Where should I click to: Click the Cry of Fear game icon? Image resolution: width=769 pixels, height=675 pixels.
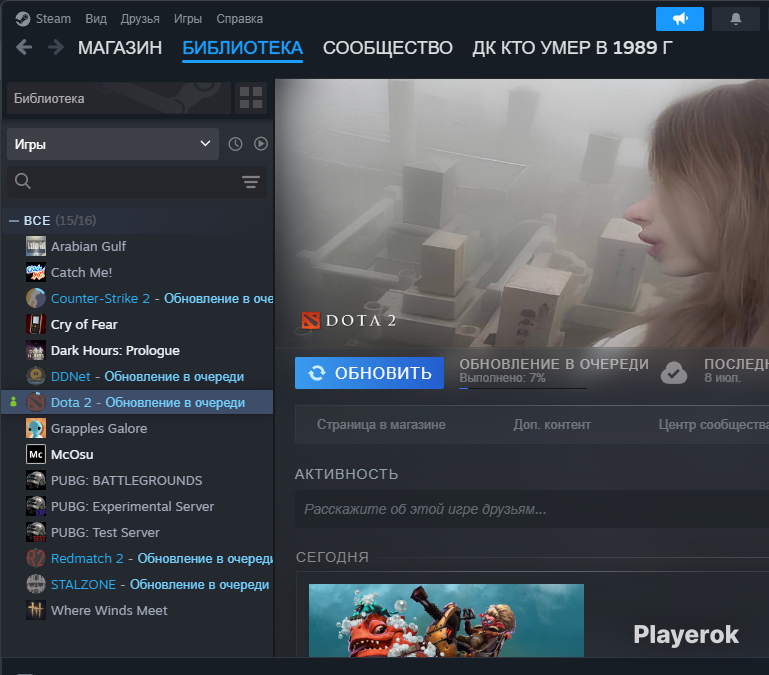[36, 324]
